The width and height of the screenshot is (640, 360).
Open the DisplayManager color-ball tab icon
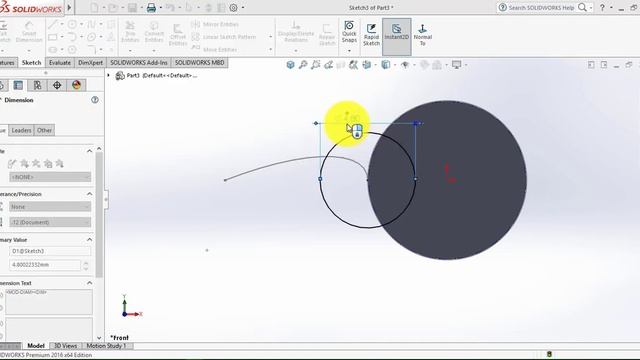(76, 85)
